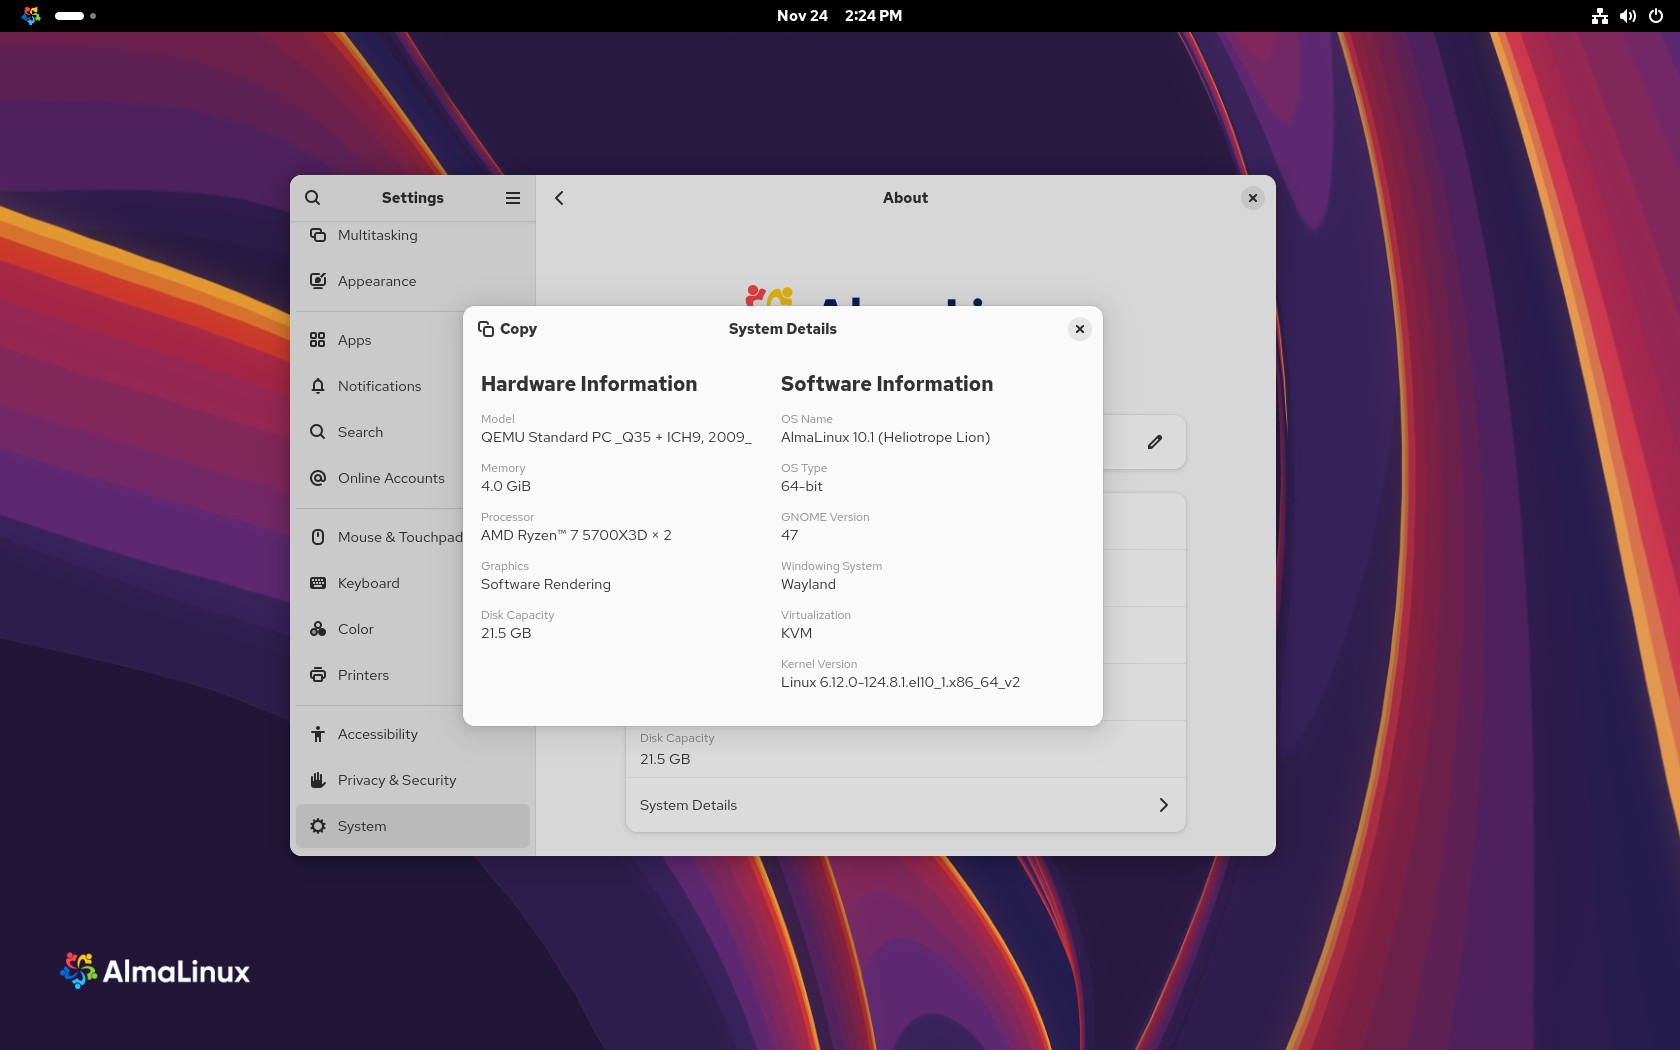Select the Color palette icon in the sidebar

click(x=317, y=629)
